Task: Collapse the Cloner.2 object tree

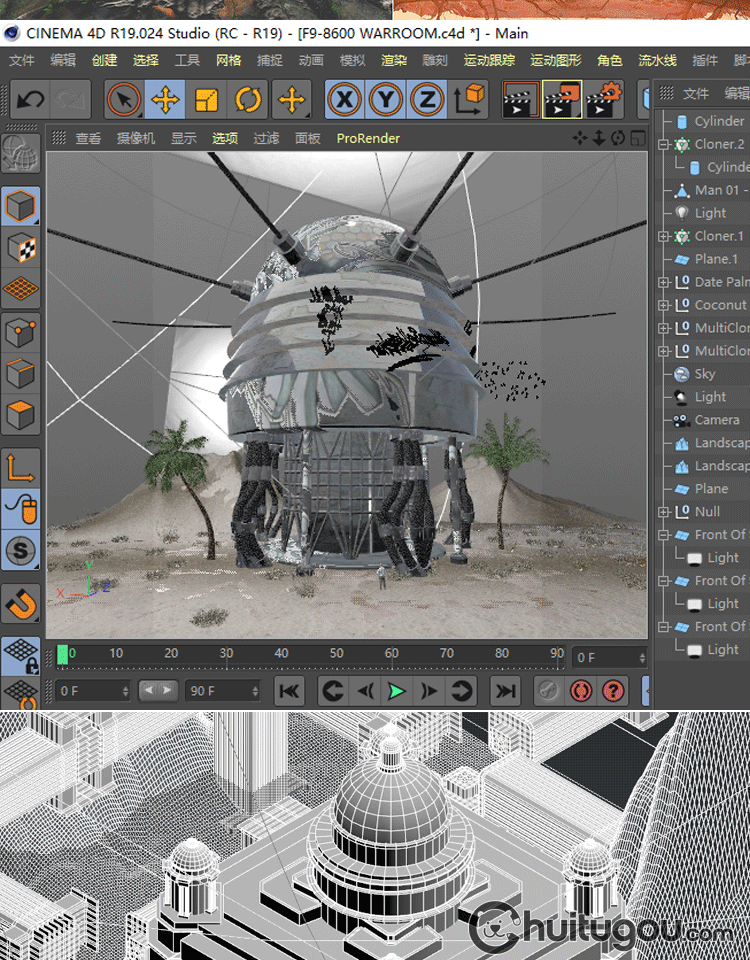Action: [663, 144]
